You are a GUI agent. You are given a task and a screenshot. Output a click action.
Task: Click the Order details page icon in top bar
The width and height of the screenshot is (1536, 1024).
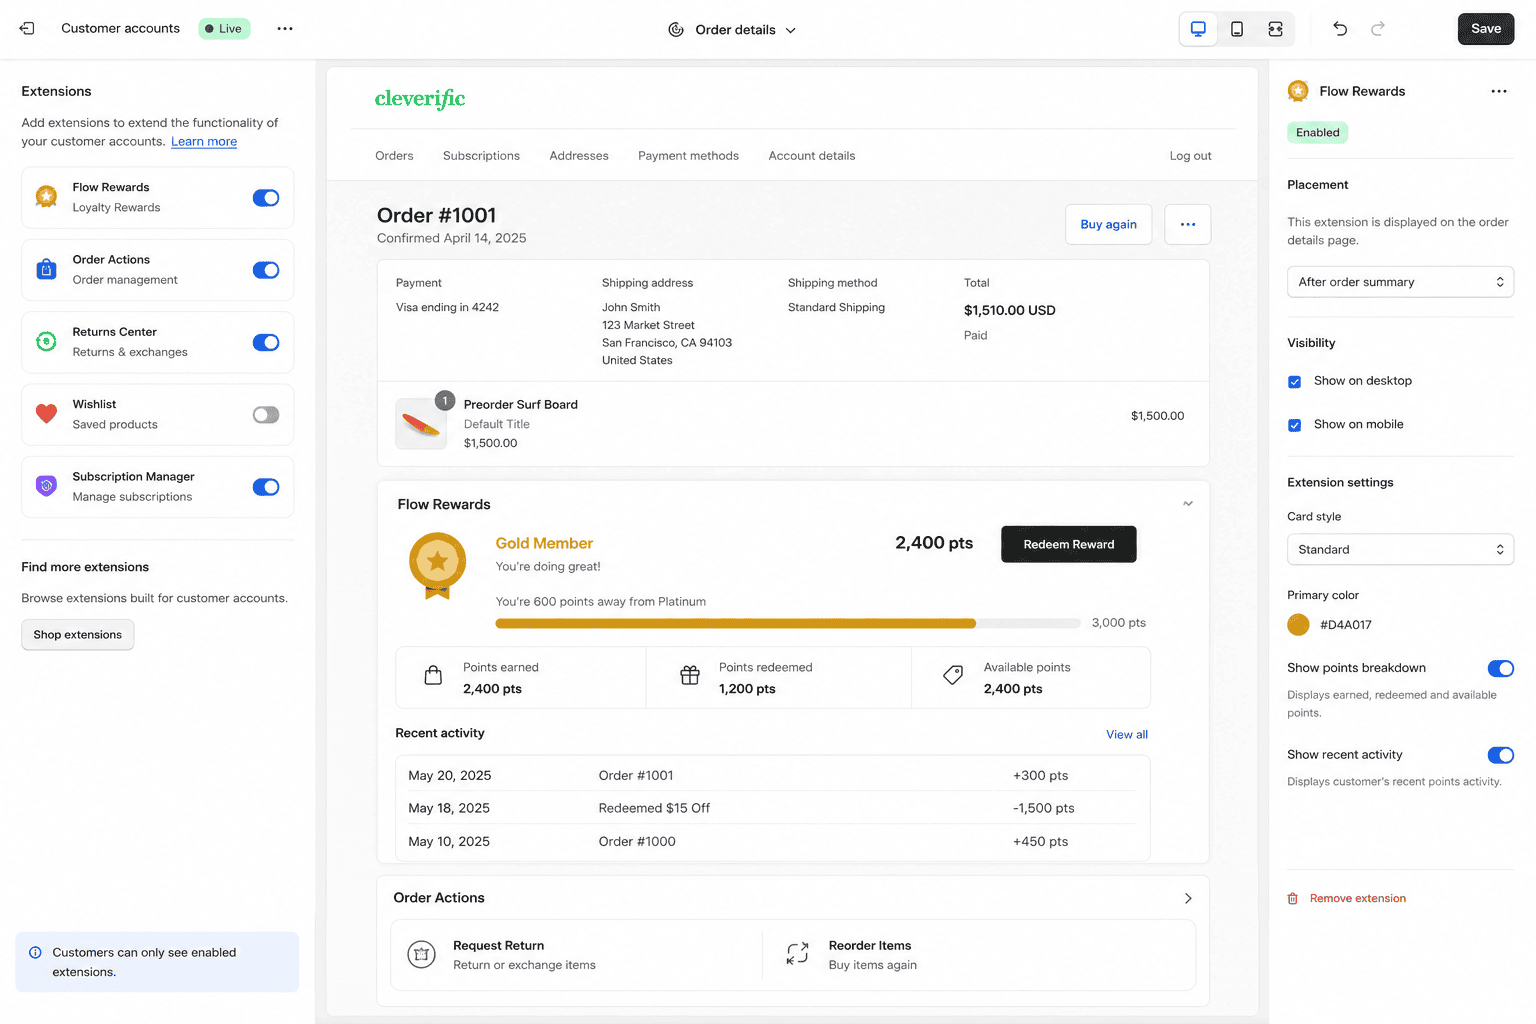(676, 30)
